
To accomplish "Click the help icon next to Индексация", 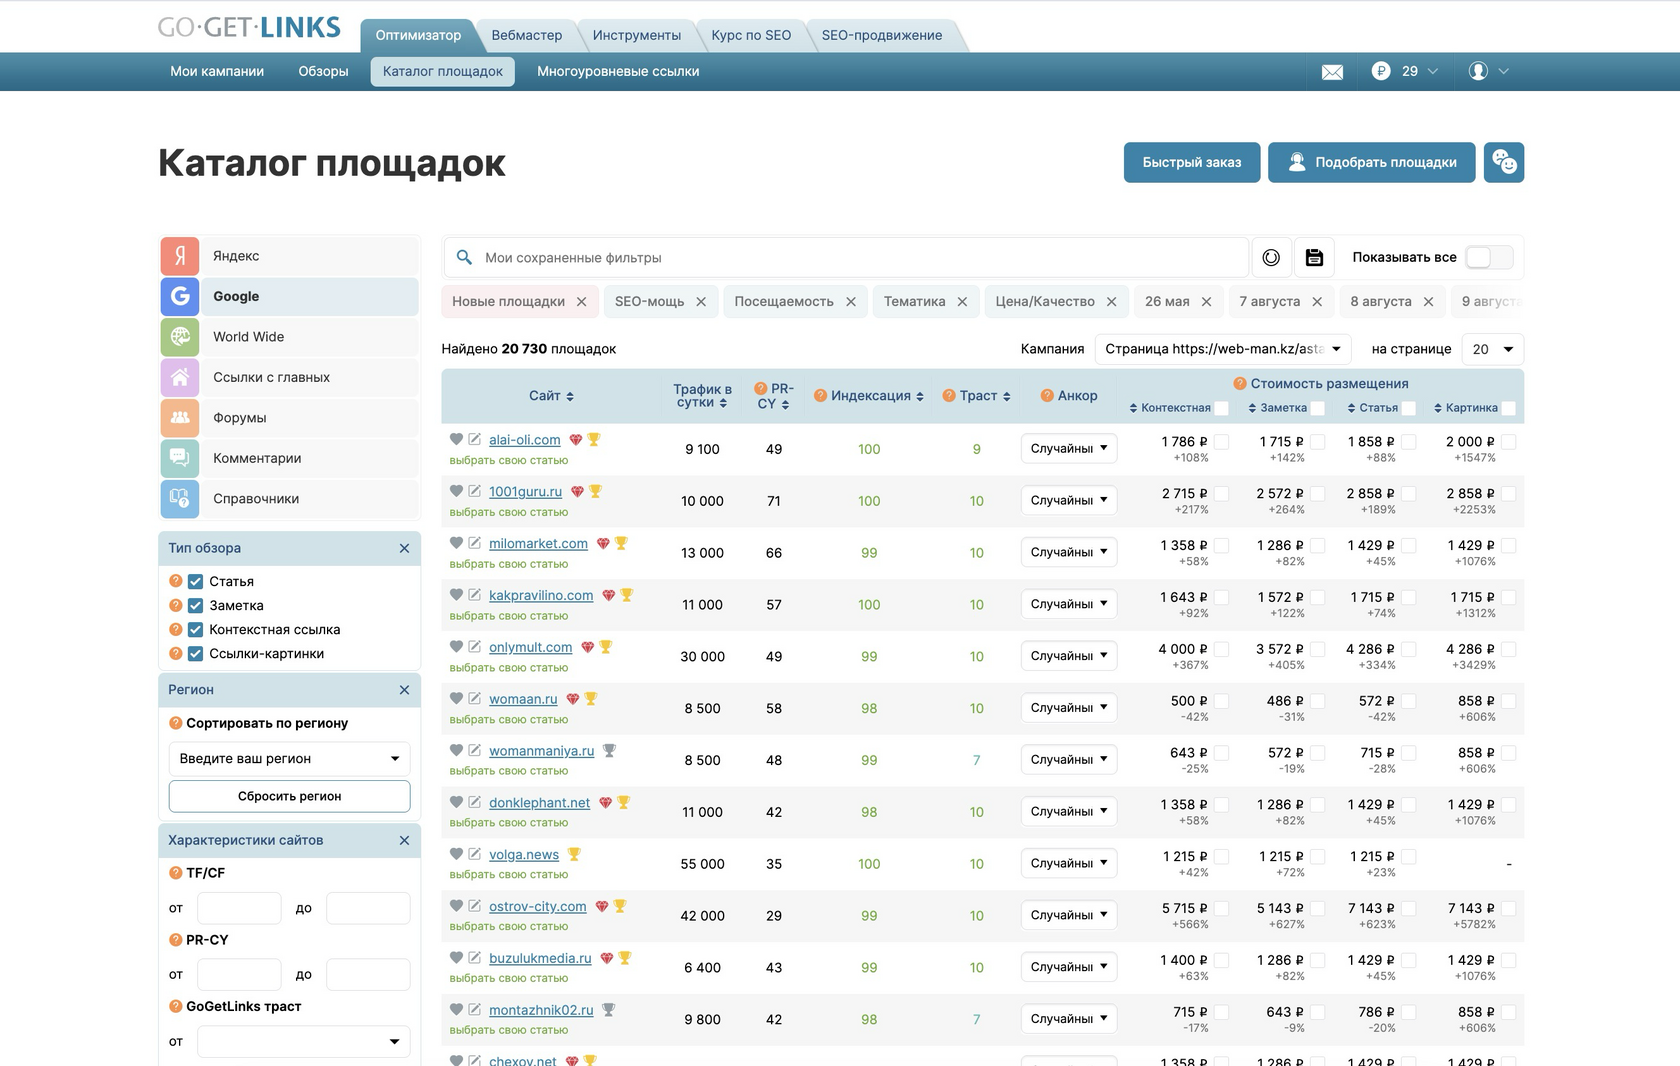I will coord(820,396).
